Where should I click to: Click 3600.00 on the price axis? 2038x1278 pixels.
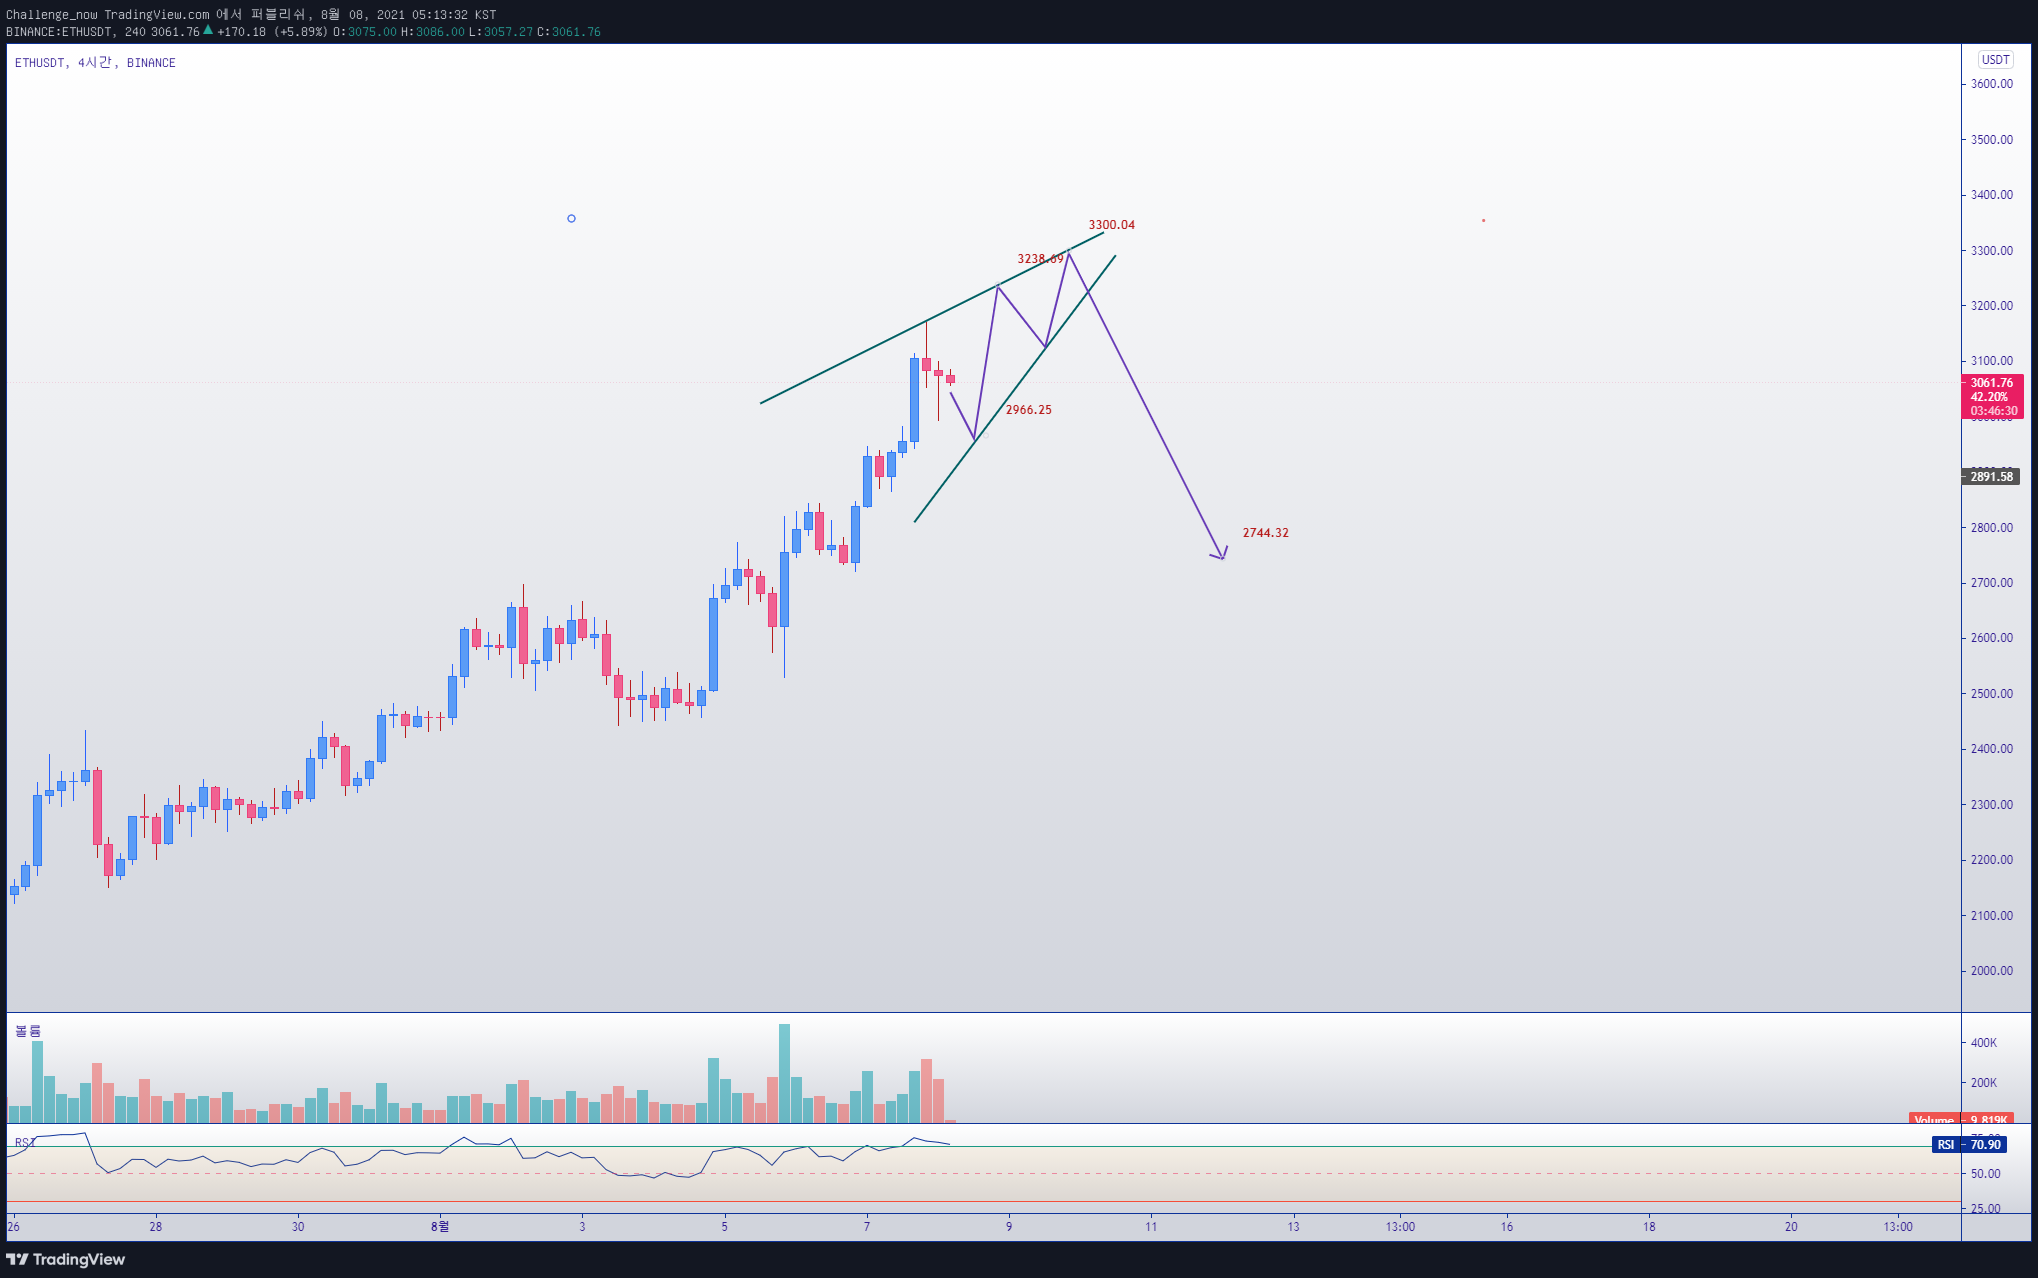(1991, 84)
